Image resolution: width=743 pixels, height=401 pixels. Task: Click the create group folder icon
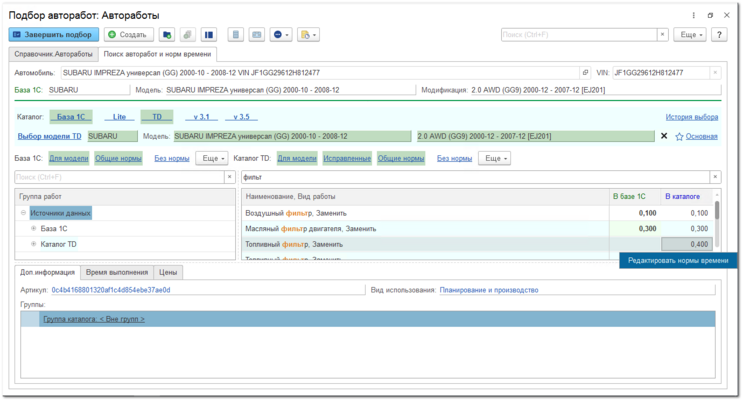167,35
